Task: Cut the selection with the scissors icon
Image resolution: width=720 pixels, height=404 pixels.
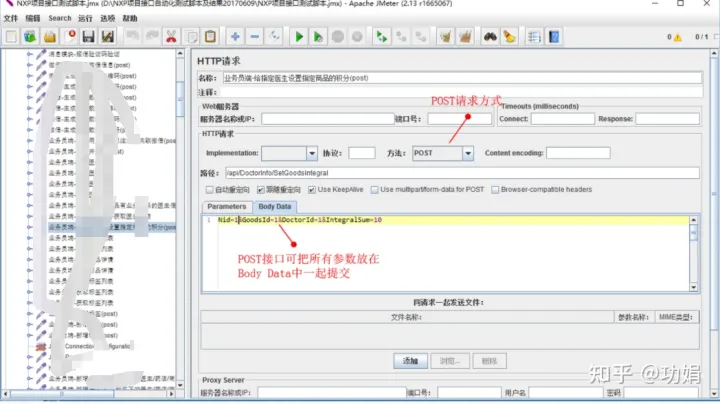Action: click(171, 37)
